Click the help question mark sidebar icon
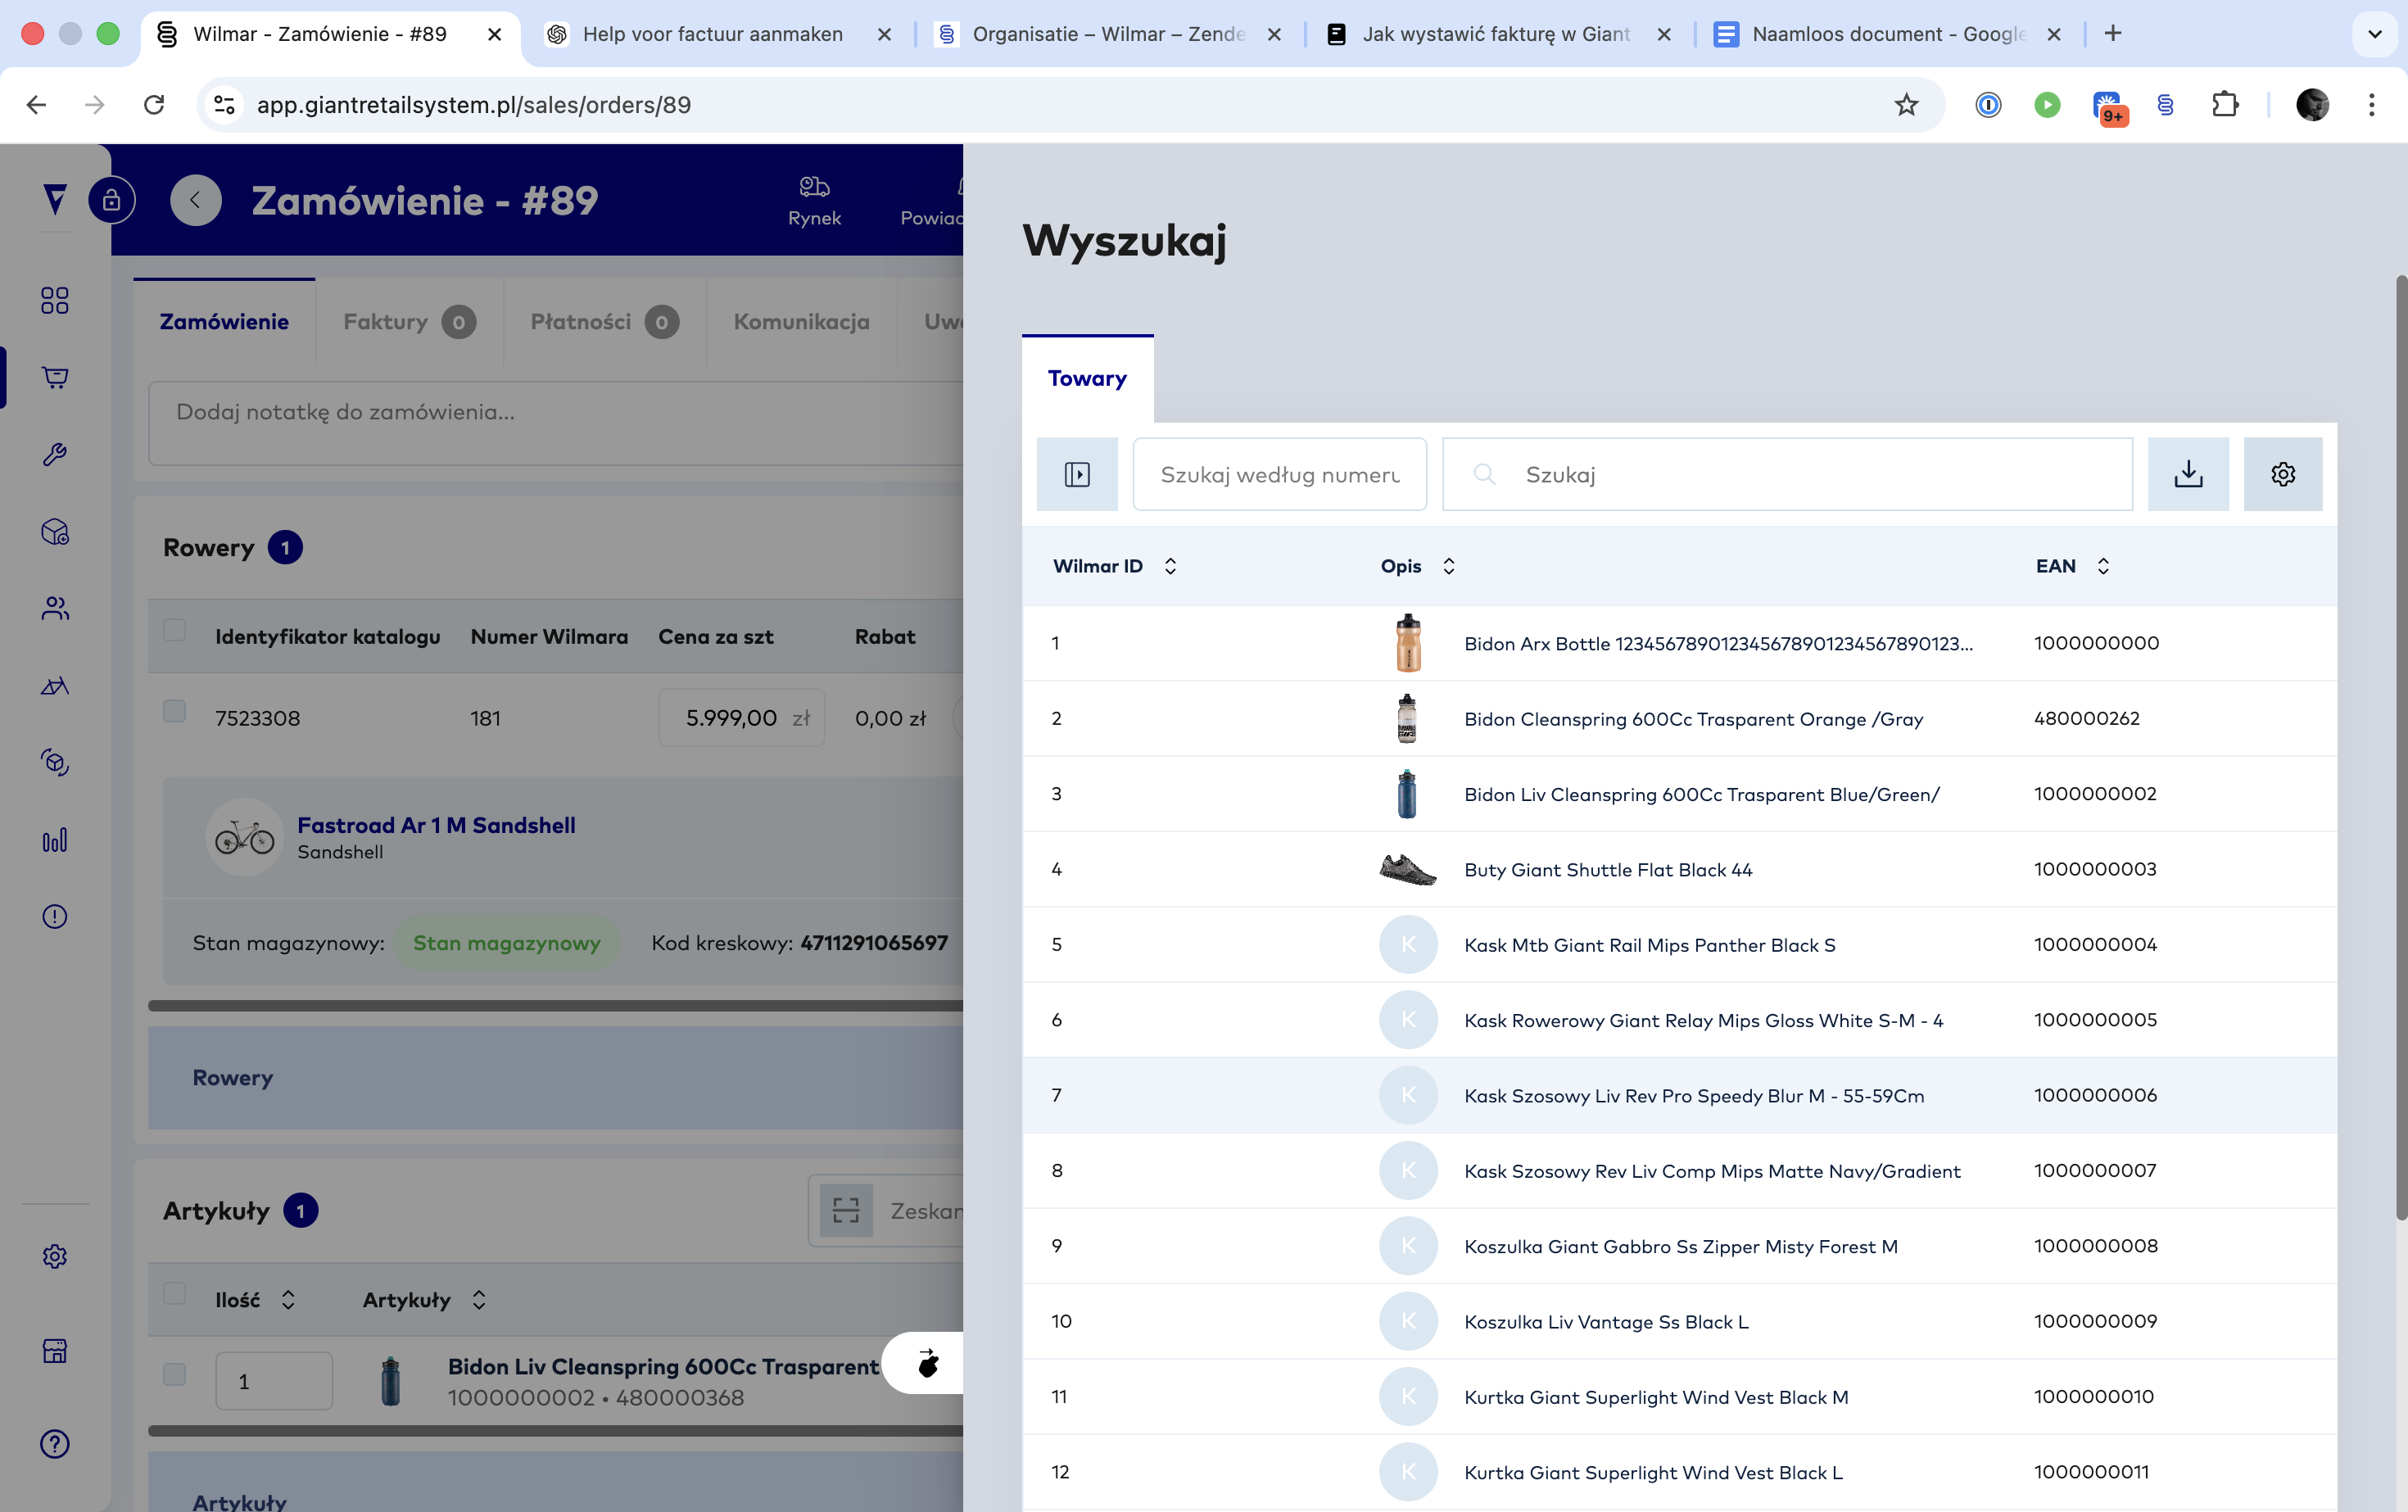 point(55,1443)
